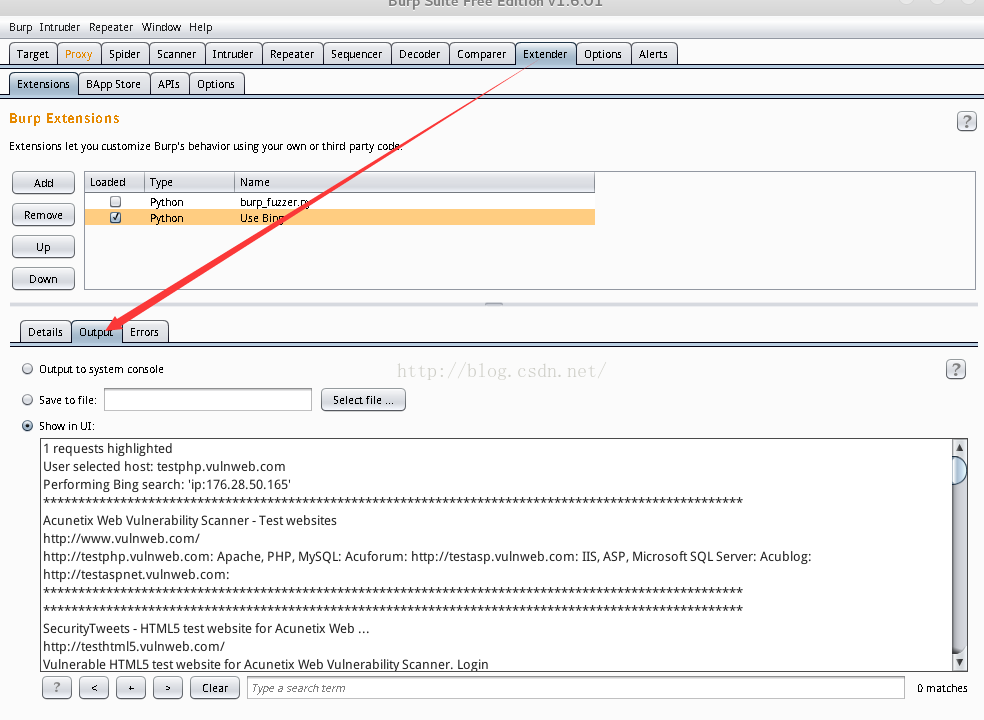
Task: Switch to the Target tab
Action: coord(33,54)
